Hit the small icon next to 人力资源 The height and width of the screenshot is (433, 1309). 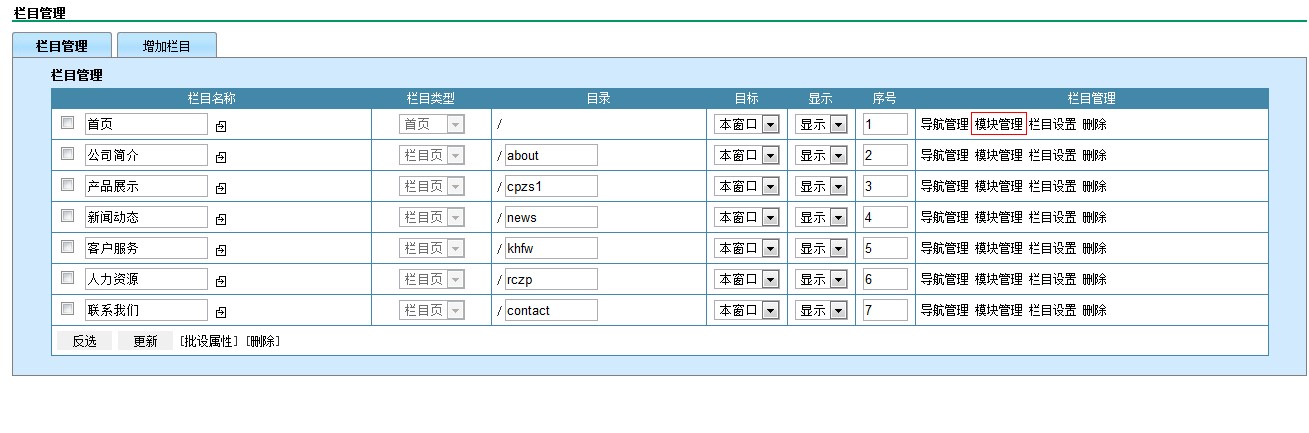(x=221, y=281)
